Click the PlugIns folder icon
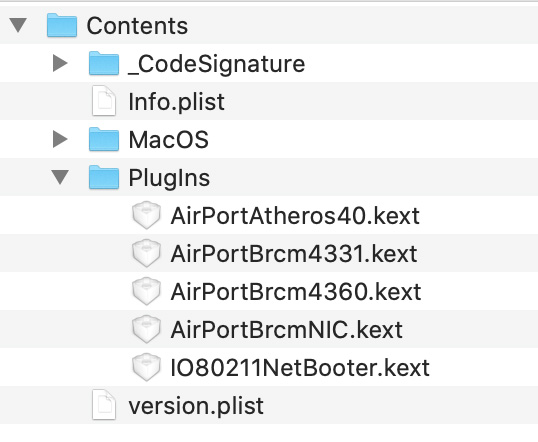538x442 pixels. click(x=104, y=177)
